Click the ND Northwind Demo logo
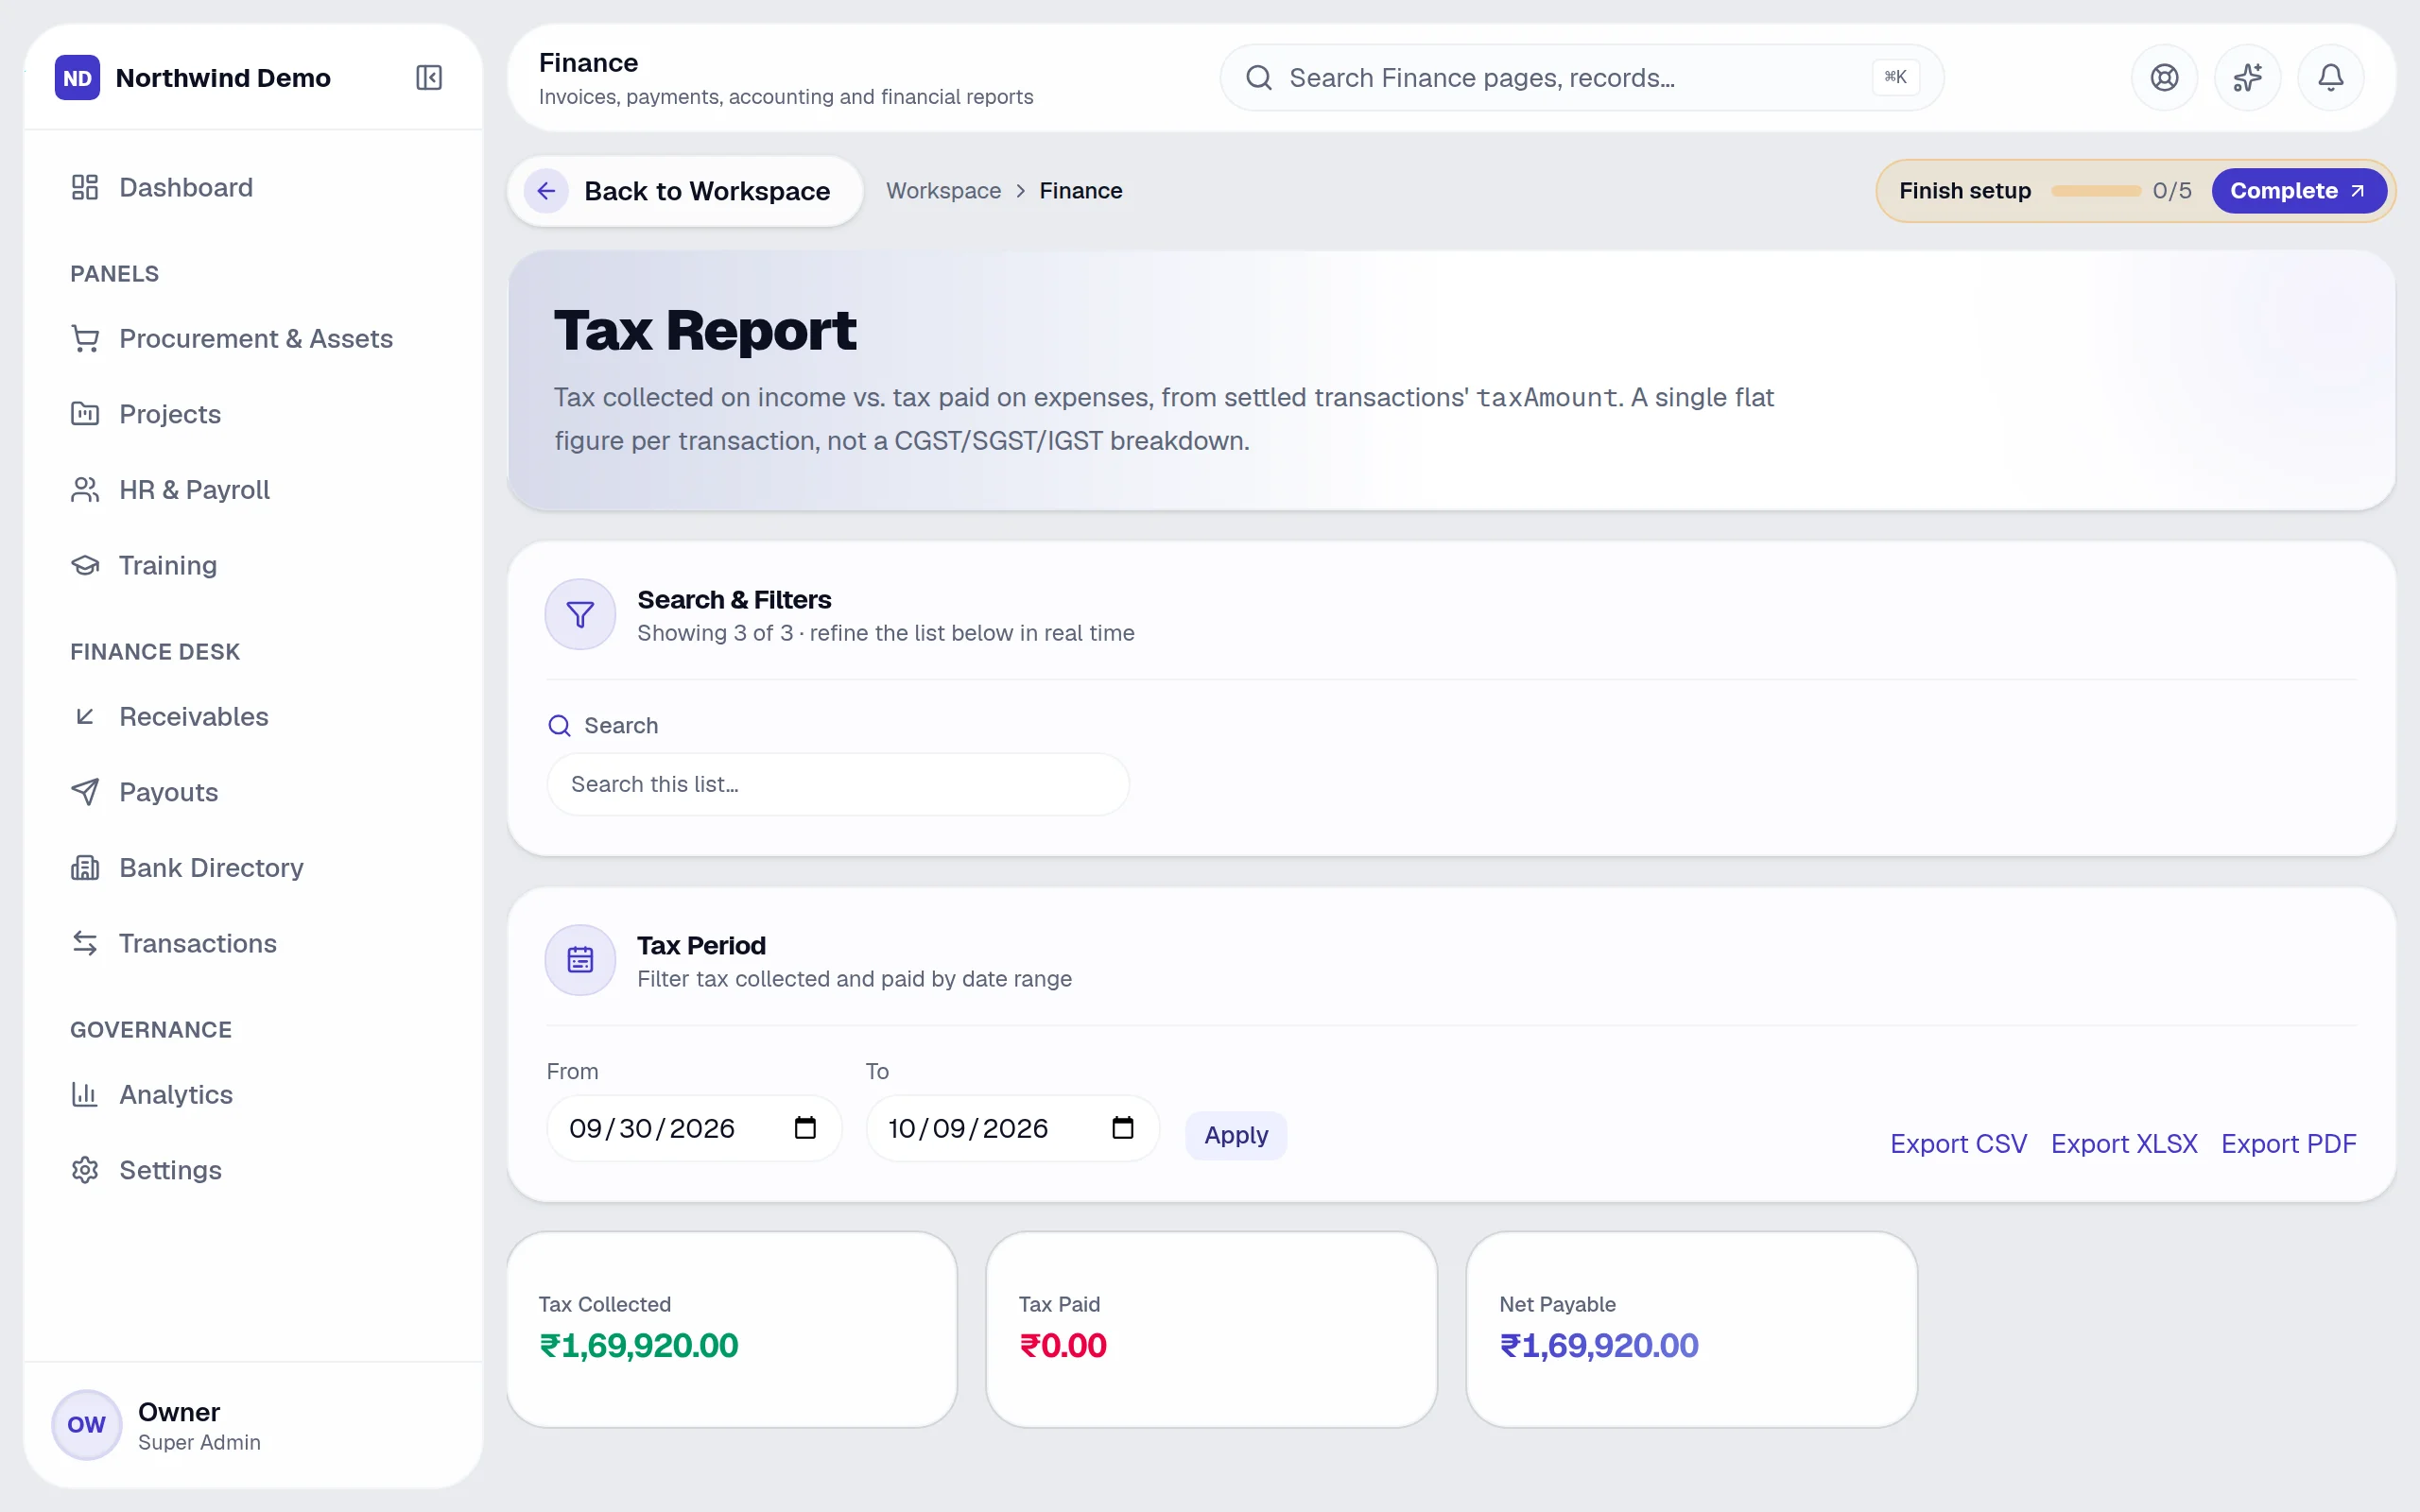The height and width of the screenshot is (1512, 2420). point(77,77)
